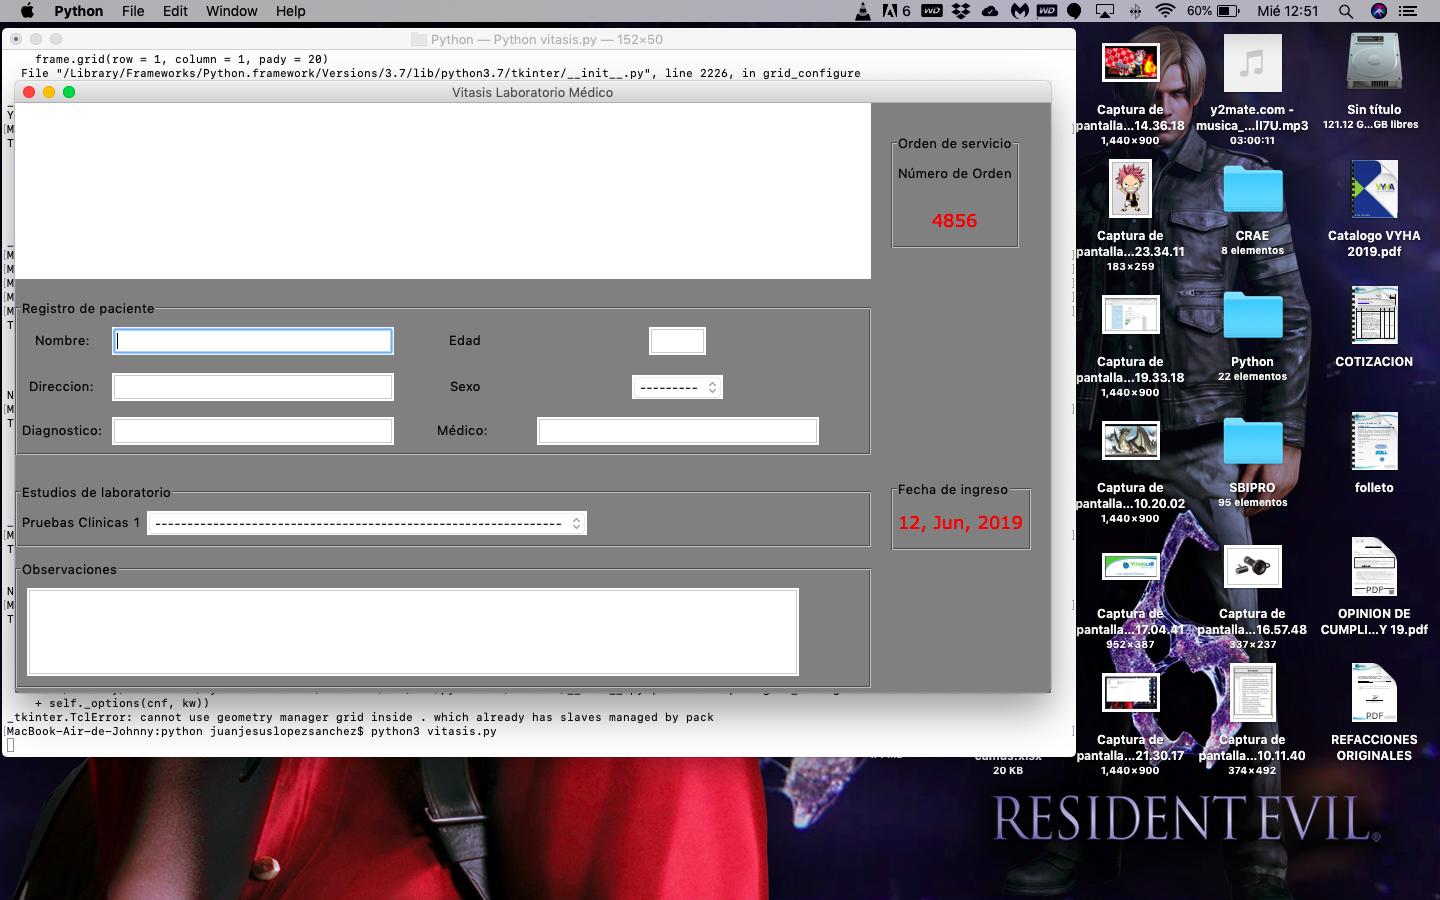Open the Malwarebytes menu bar icon
Screen dimensions: 1440x900
(1019, 11)
